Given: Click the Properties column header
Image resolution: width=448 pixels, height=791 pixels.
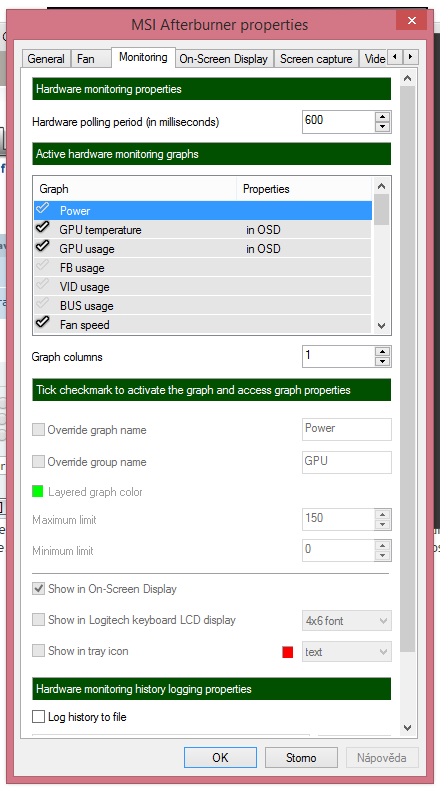Looking at the screenshot, I should tap(304, 189).
